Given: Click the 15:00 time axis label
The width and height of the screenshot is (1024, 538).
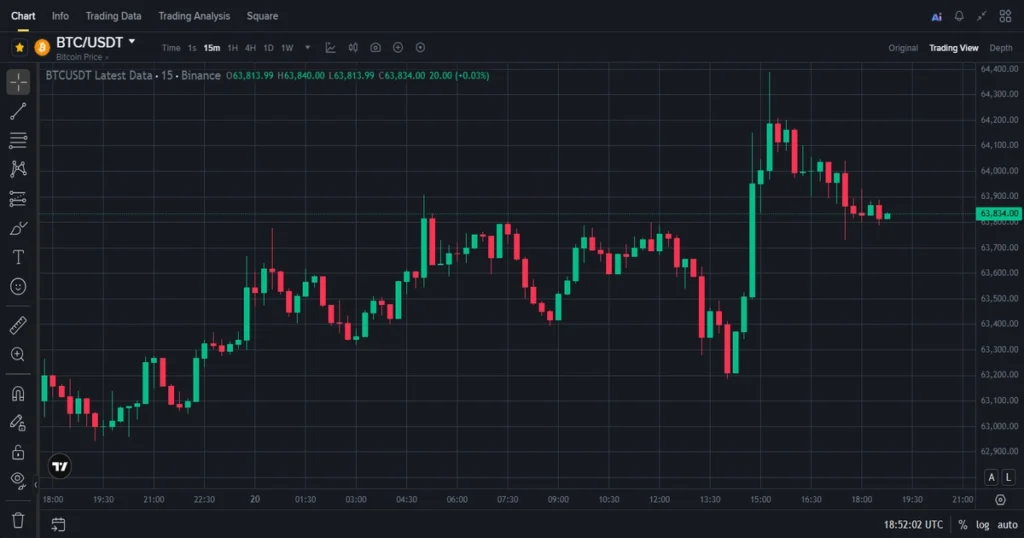Looking at the screenshot, I should (x=760, y=499).
